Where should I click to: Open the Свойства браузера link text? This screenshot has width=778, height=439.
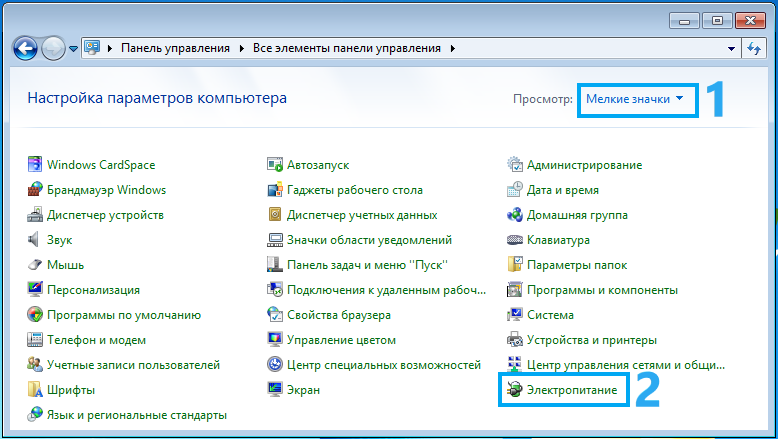[339, 314]
